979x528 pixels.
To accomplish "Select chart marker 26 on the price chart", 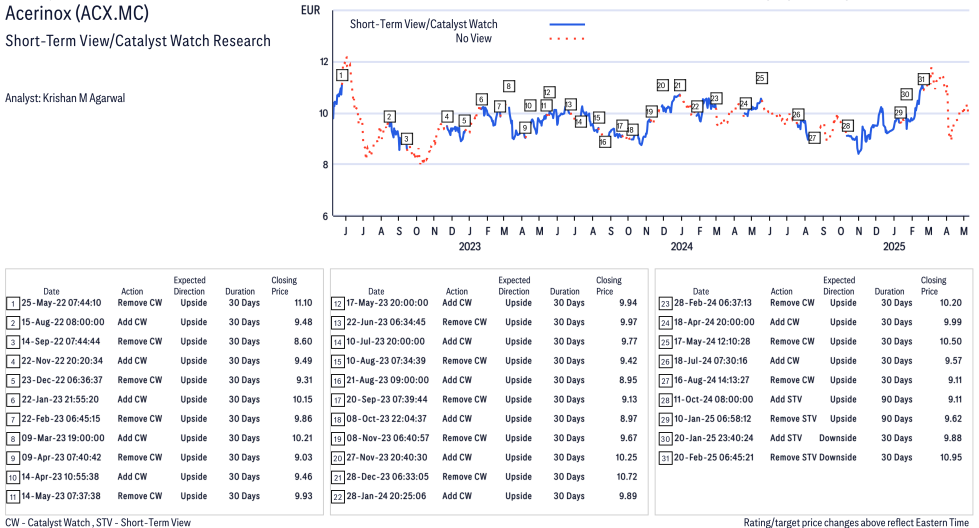I will click(797, 115).
